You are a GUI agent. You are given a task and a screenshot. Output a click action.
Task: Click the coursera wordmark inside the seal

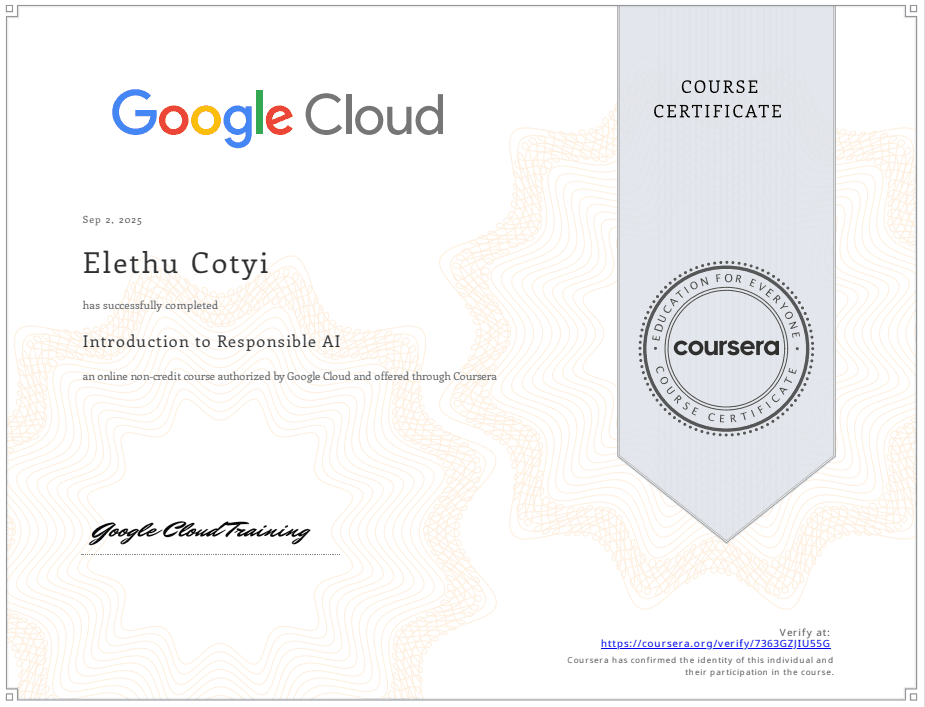pos(726,348)
